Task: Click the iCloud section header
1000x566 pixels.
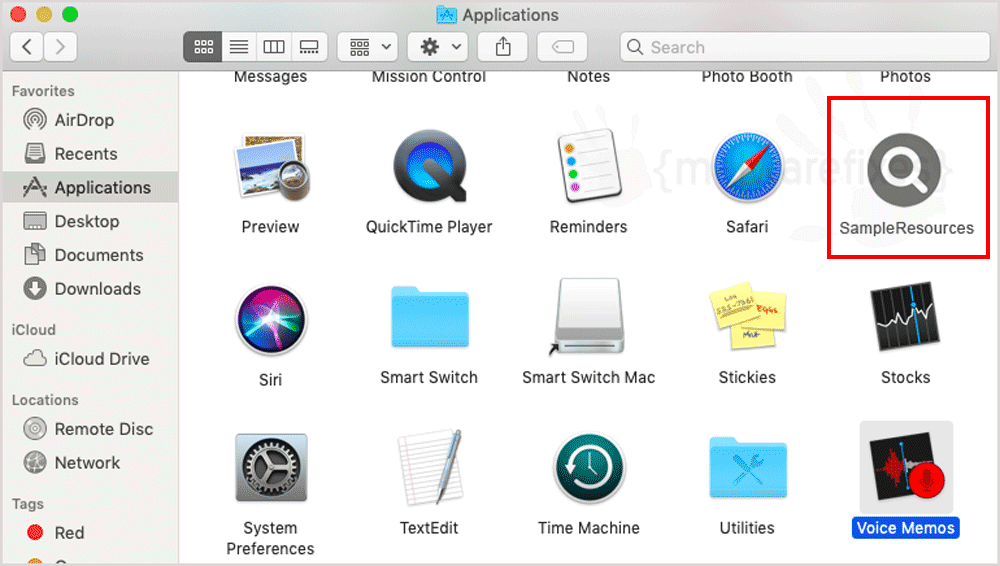Action: 33,330
